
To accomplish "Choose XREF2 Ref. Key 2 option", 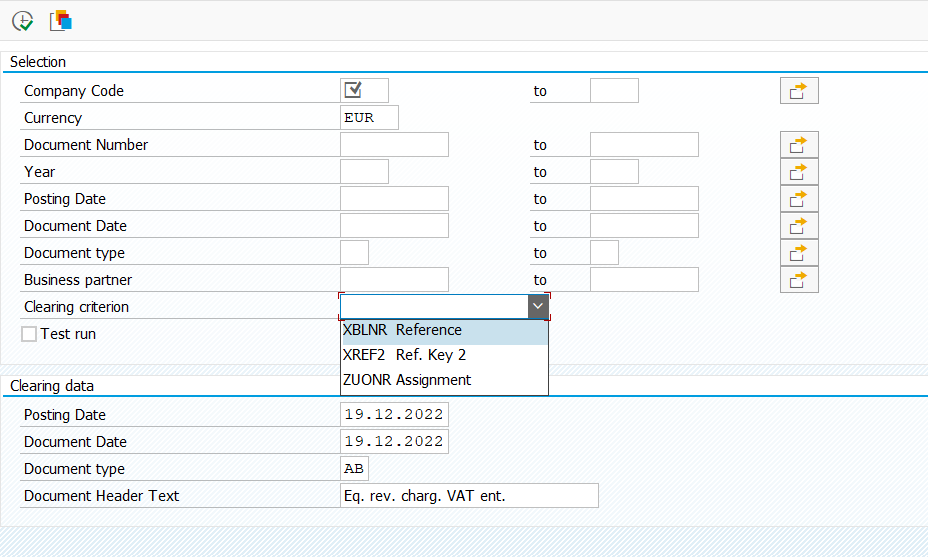I will (444, 355).
